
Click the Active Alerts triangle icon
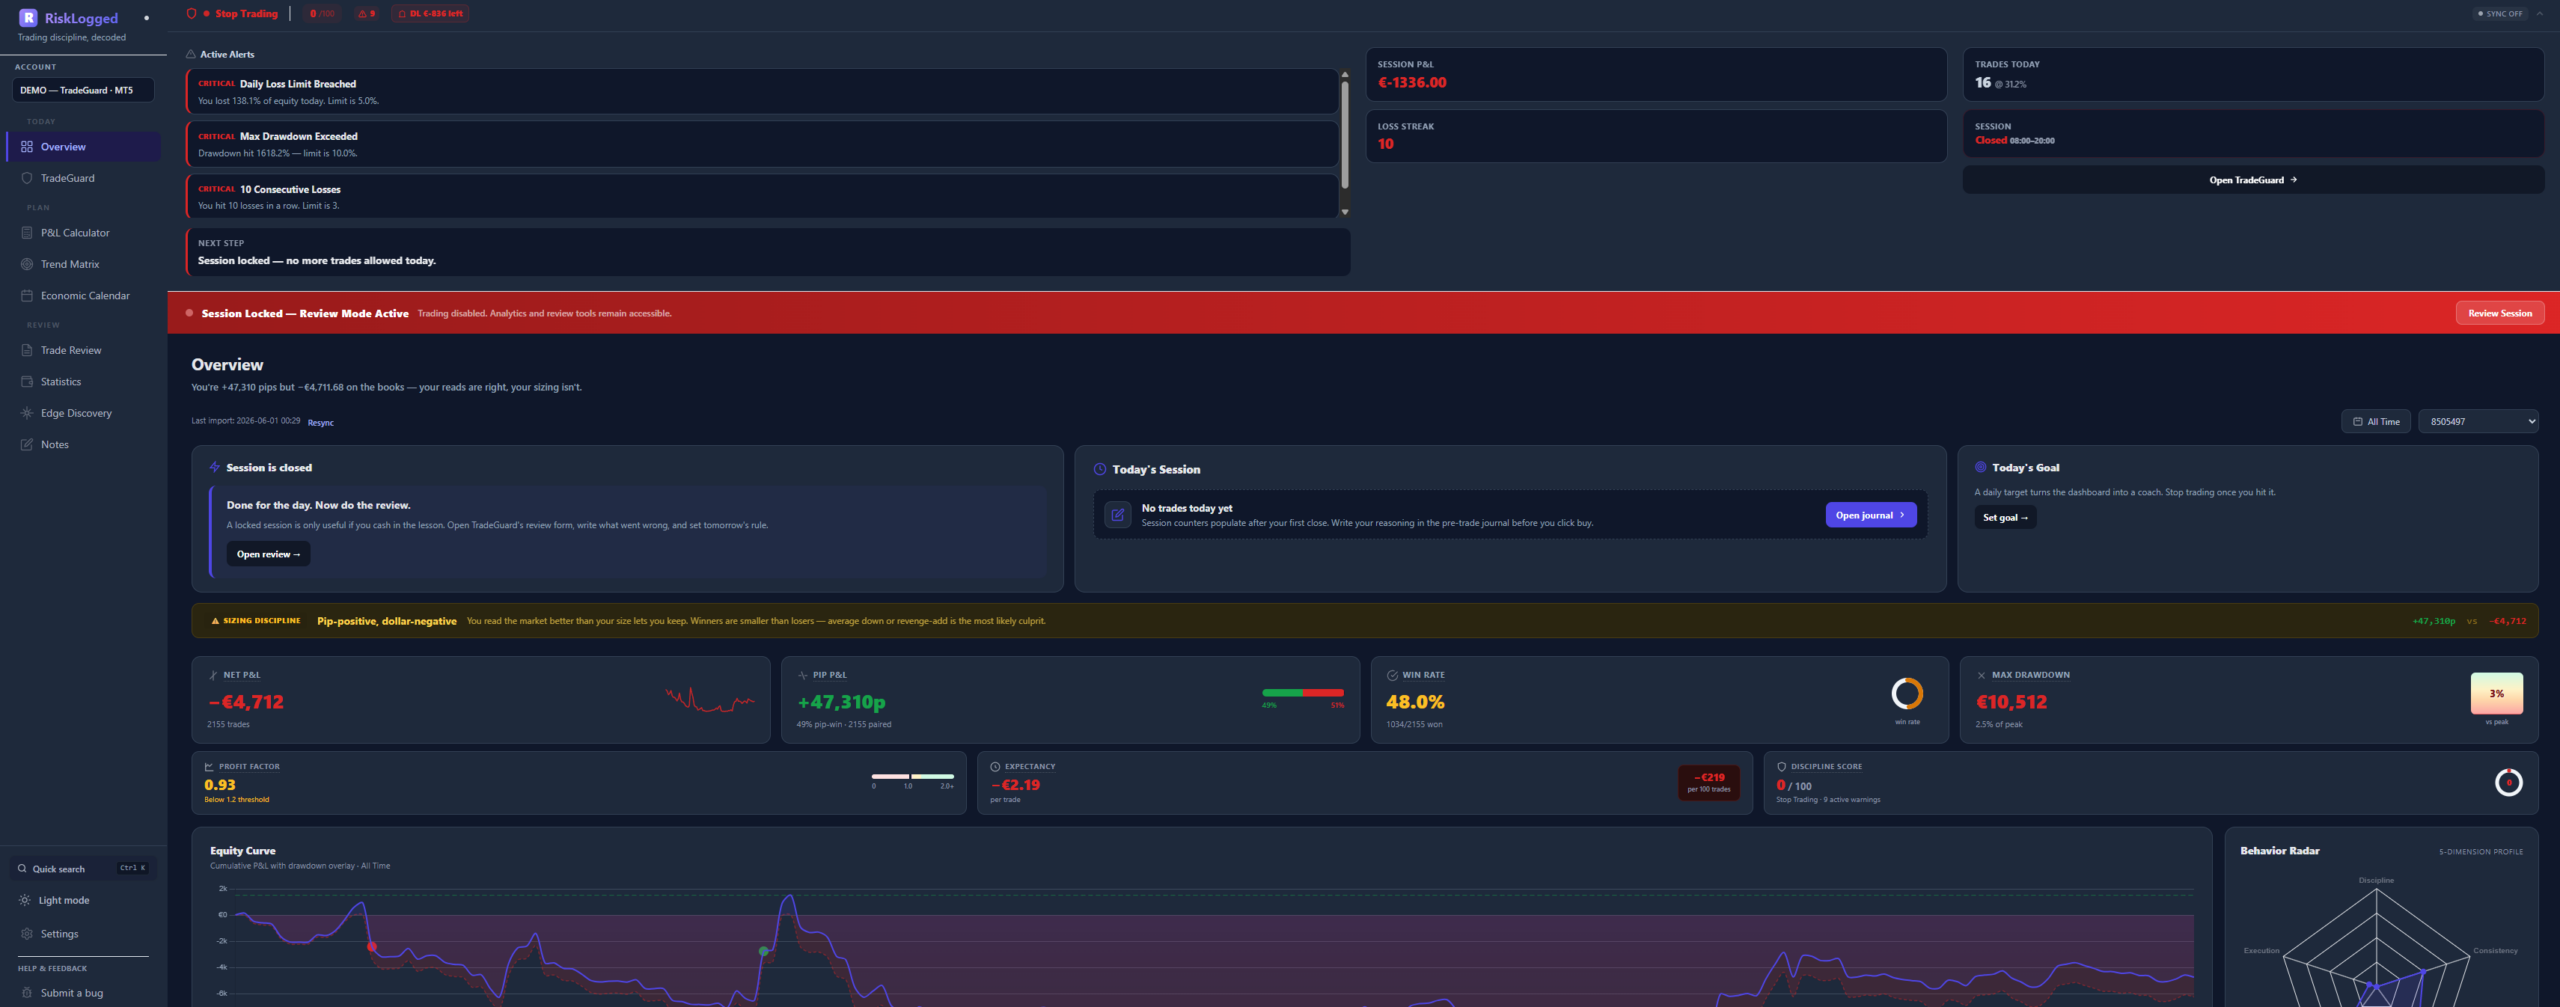191,54
